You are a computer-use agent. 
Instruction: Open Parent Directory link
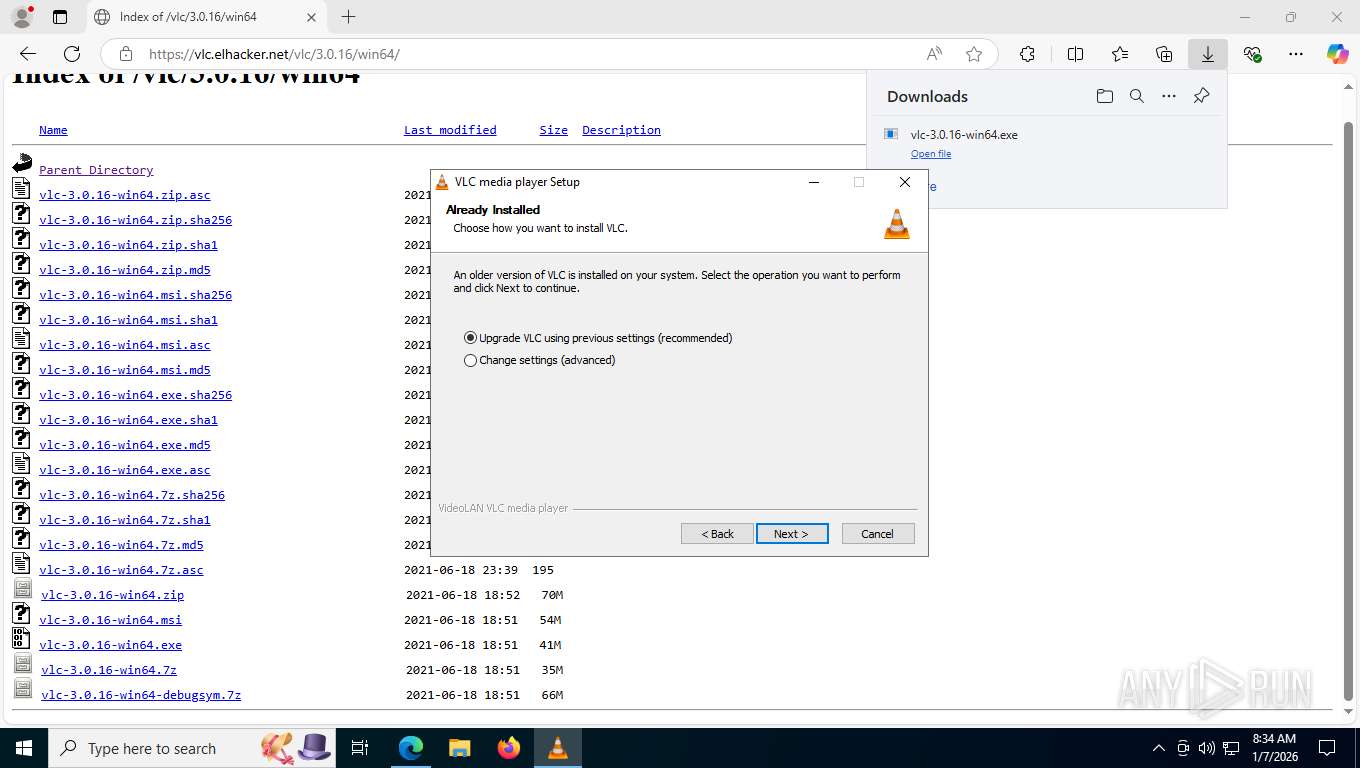tap(96, 170)
